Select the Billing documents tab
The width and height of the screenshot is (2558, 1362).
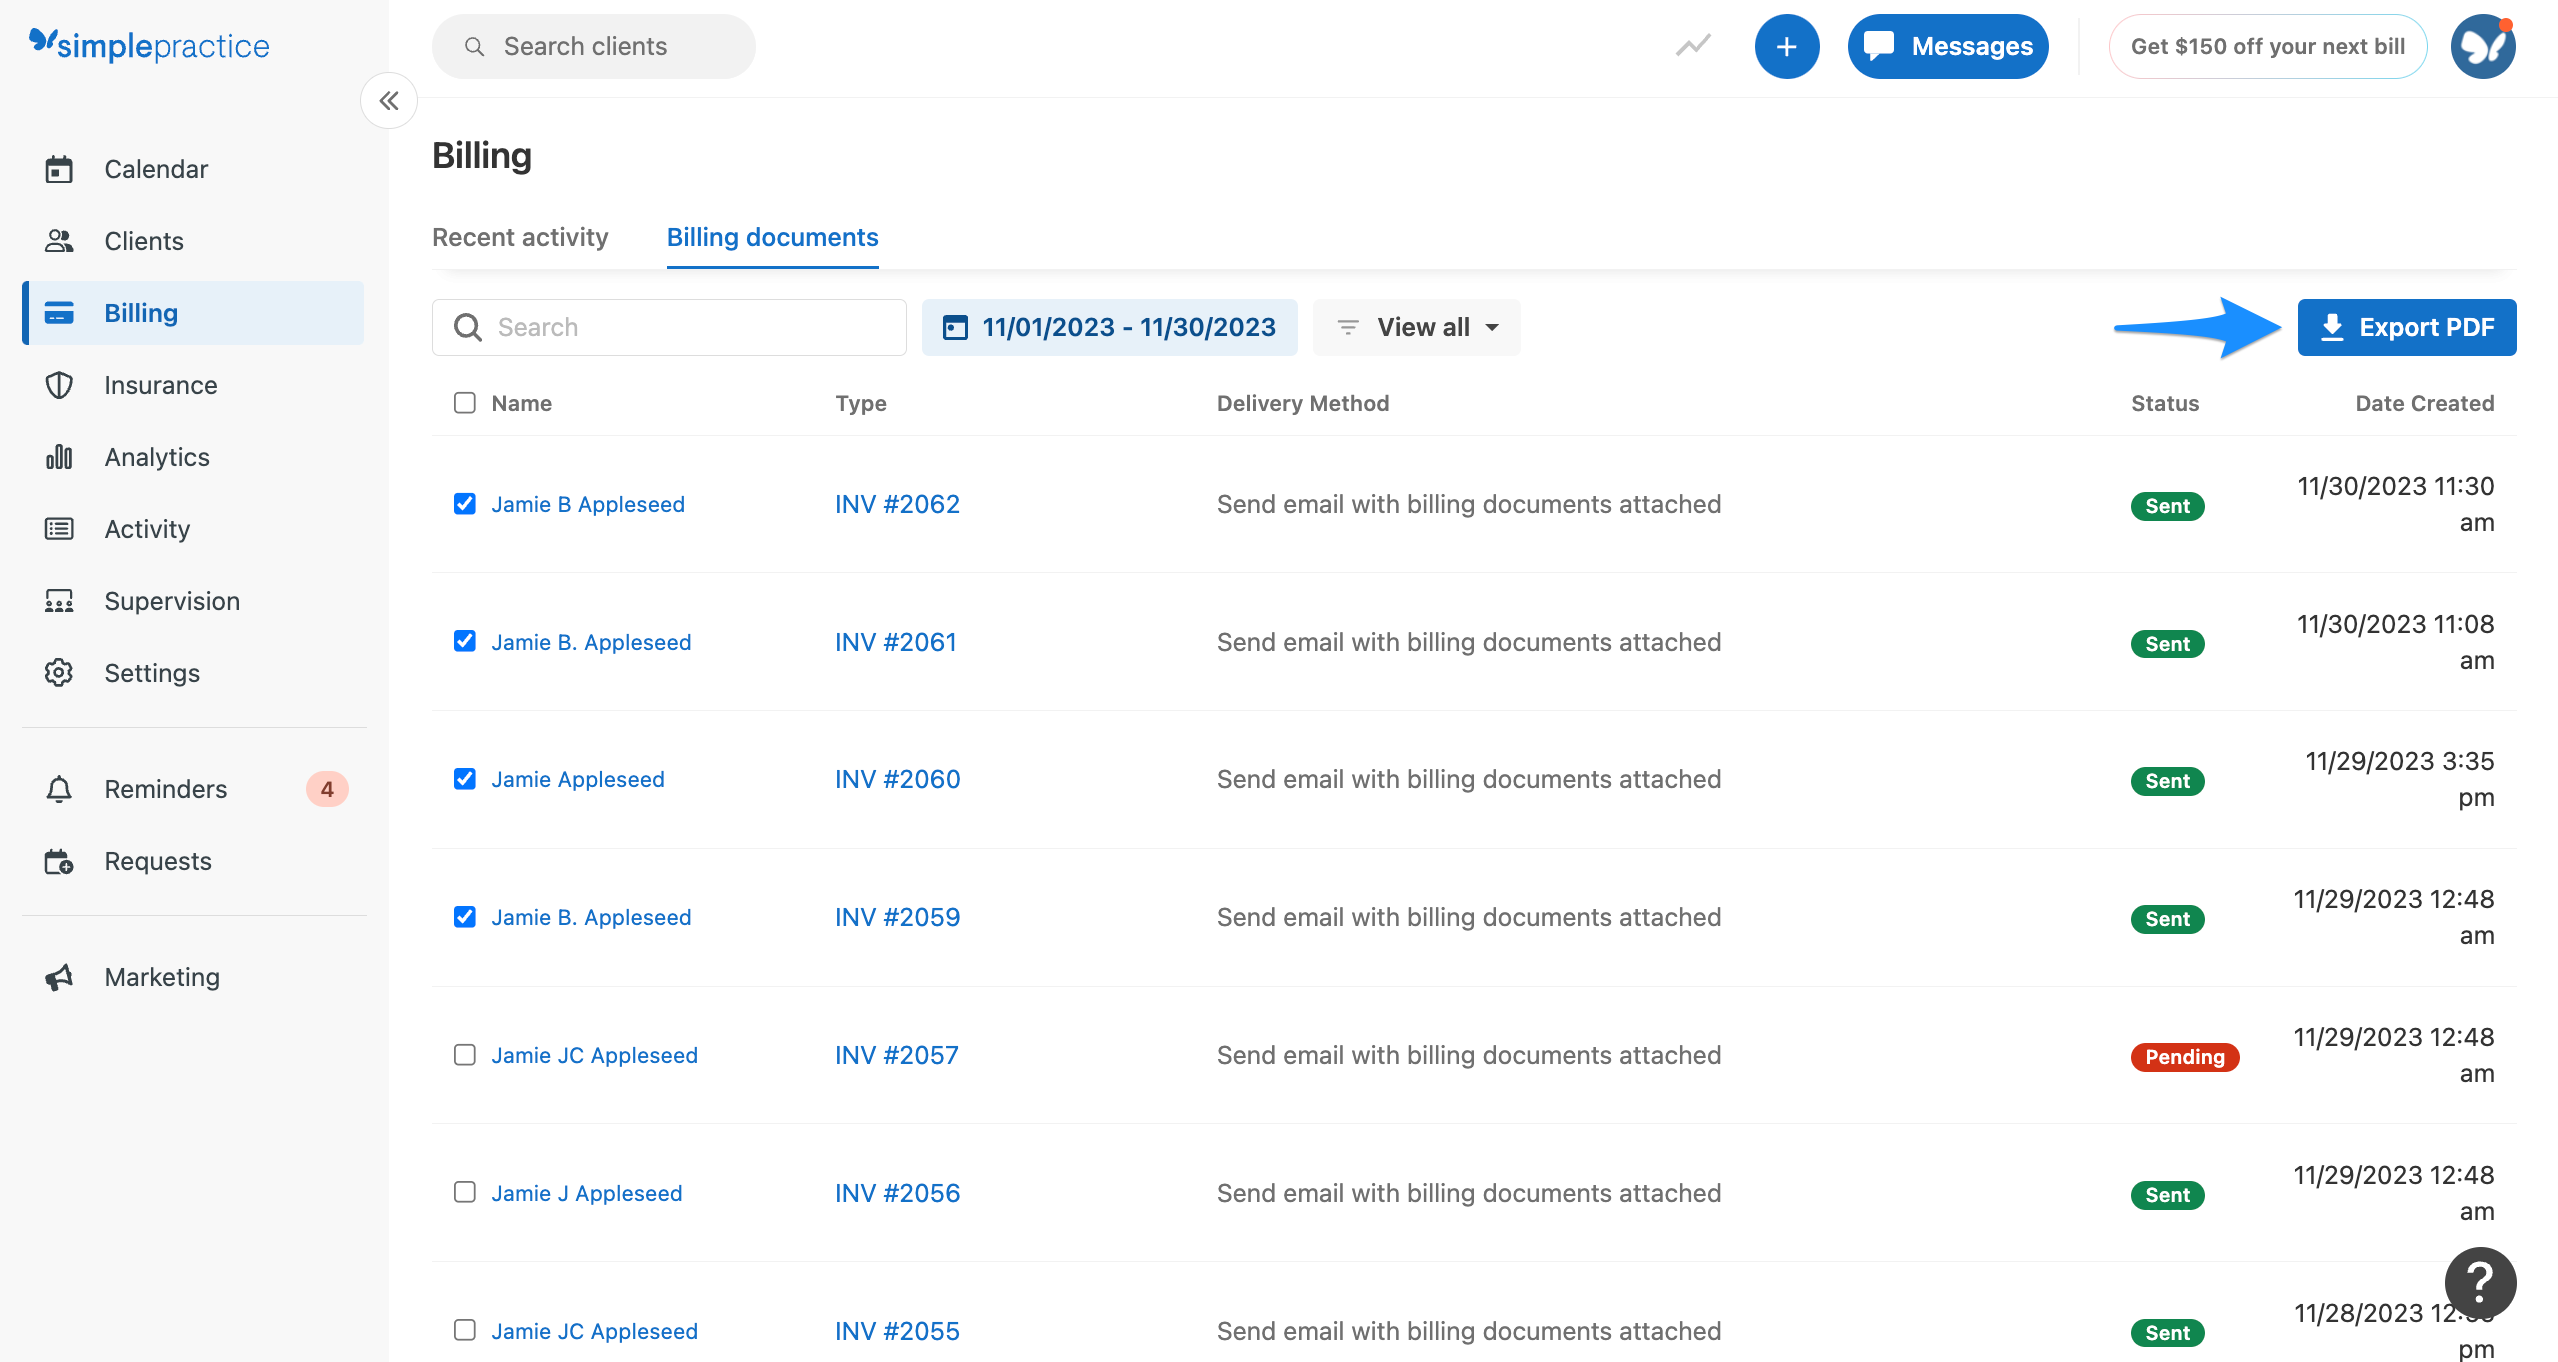[772, 237]
